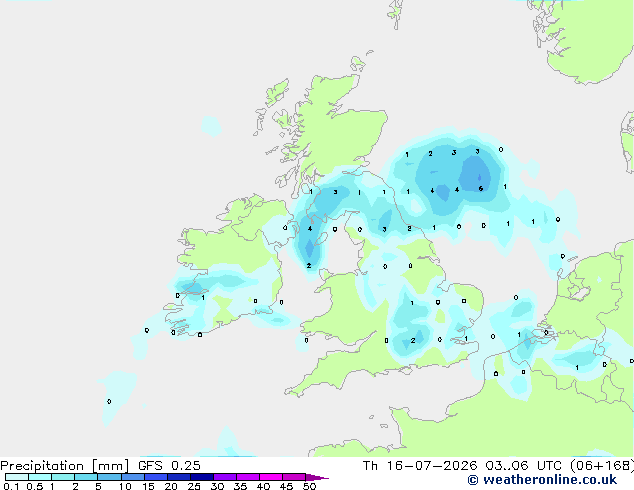Click the 15–20 mm blue legend swatch
The height and width of the screenshot is (490, 634).
click(156, 477)
